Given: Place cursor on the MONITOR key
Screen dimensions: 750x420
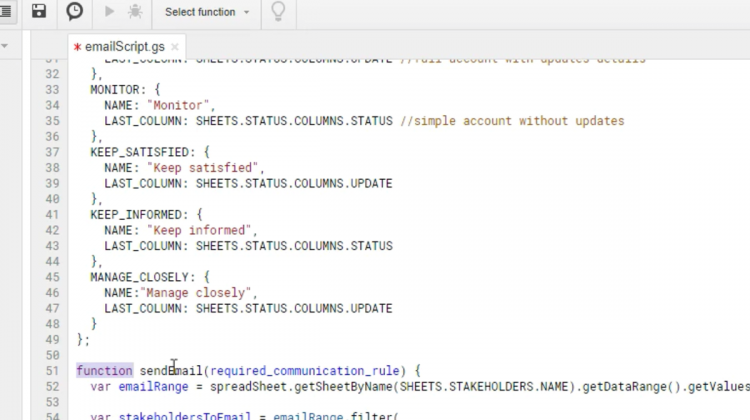Looking at the screenshot, I should tap(116, 90).
